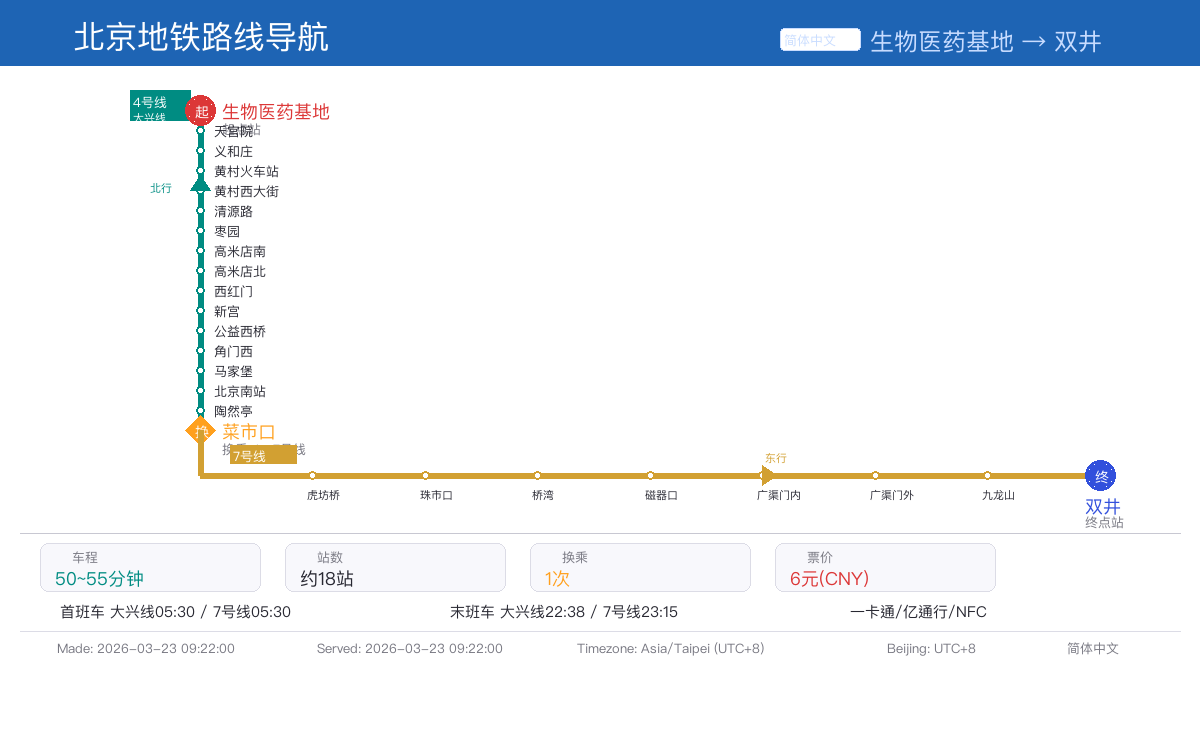1200x740 pixels.
Task: Select the 4号线 大兴线 line badge
Action: pyautogui.click(x=160, y=105)
